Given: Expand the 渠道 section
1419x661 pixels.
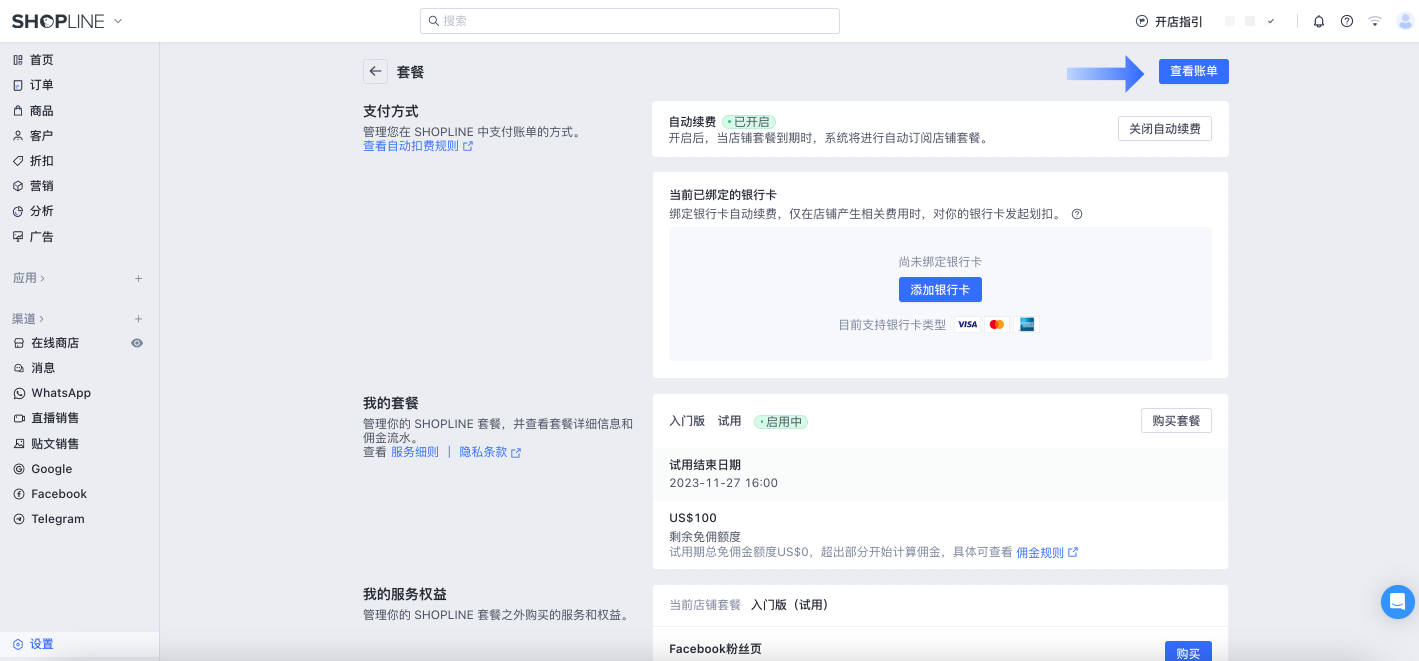Looking at the screenshot, I should point(29,319).
